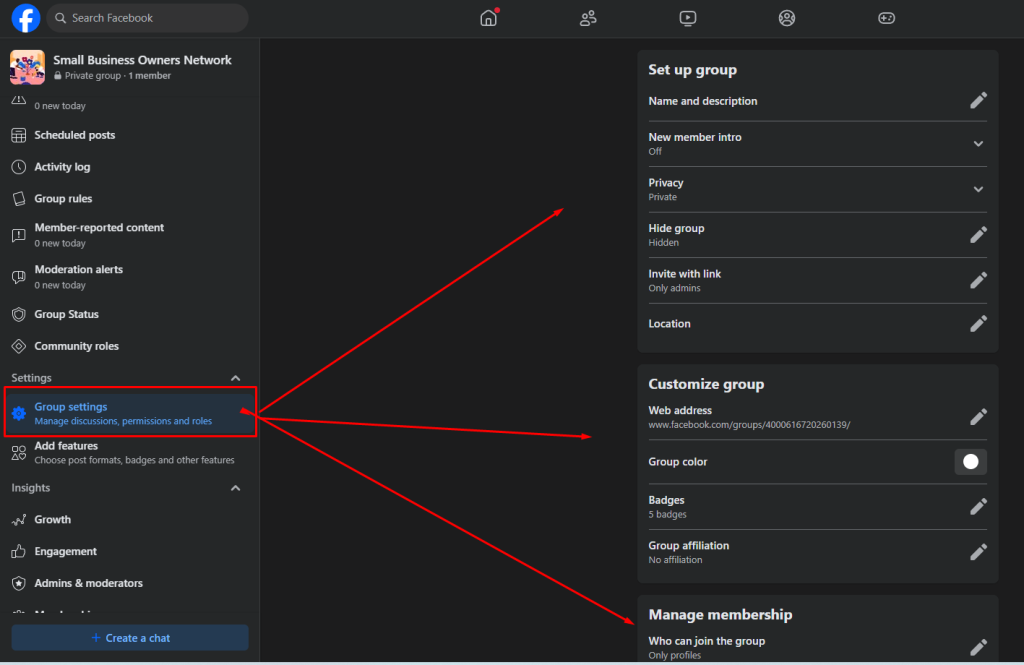
Task: Click the Facebook logo icon
Action: [x=25, y=17]
